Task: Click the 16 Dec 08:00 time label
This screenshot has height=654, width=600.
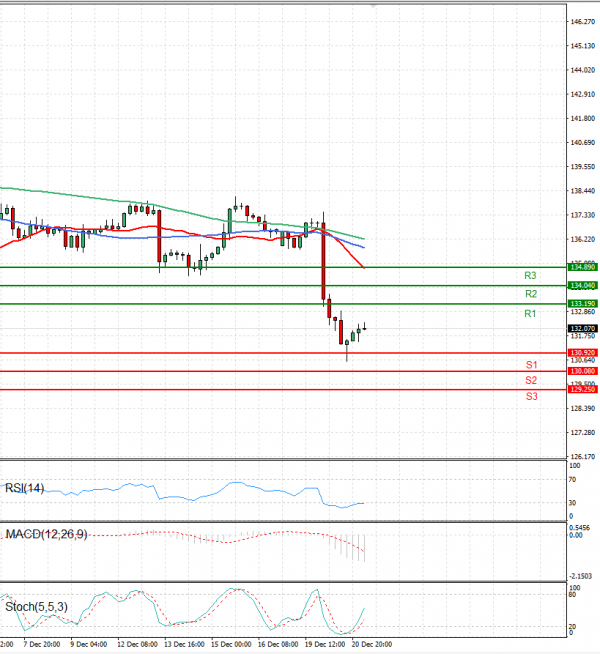Action: [278, 644]
